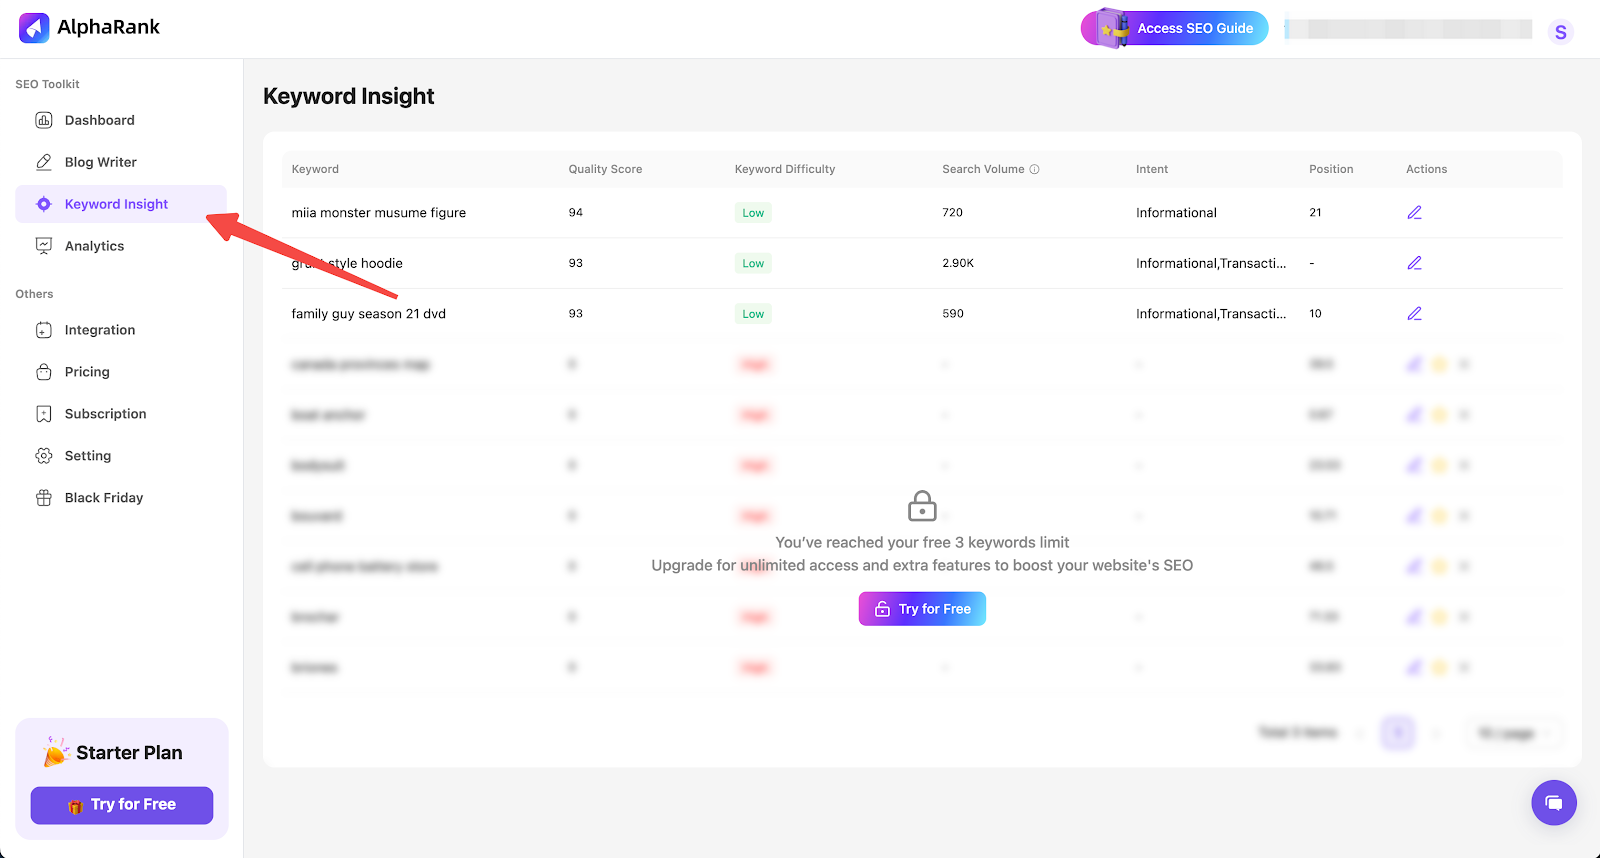Edit the style hoodie keyword row
The width and height of the screenshot is (1600, 858).
tap(1414, 263)
